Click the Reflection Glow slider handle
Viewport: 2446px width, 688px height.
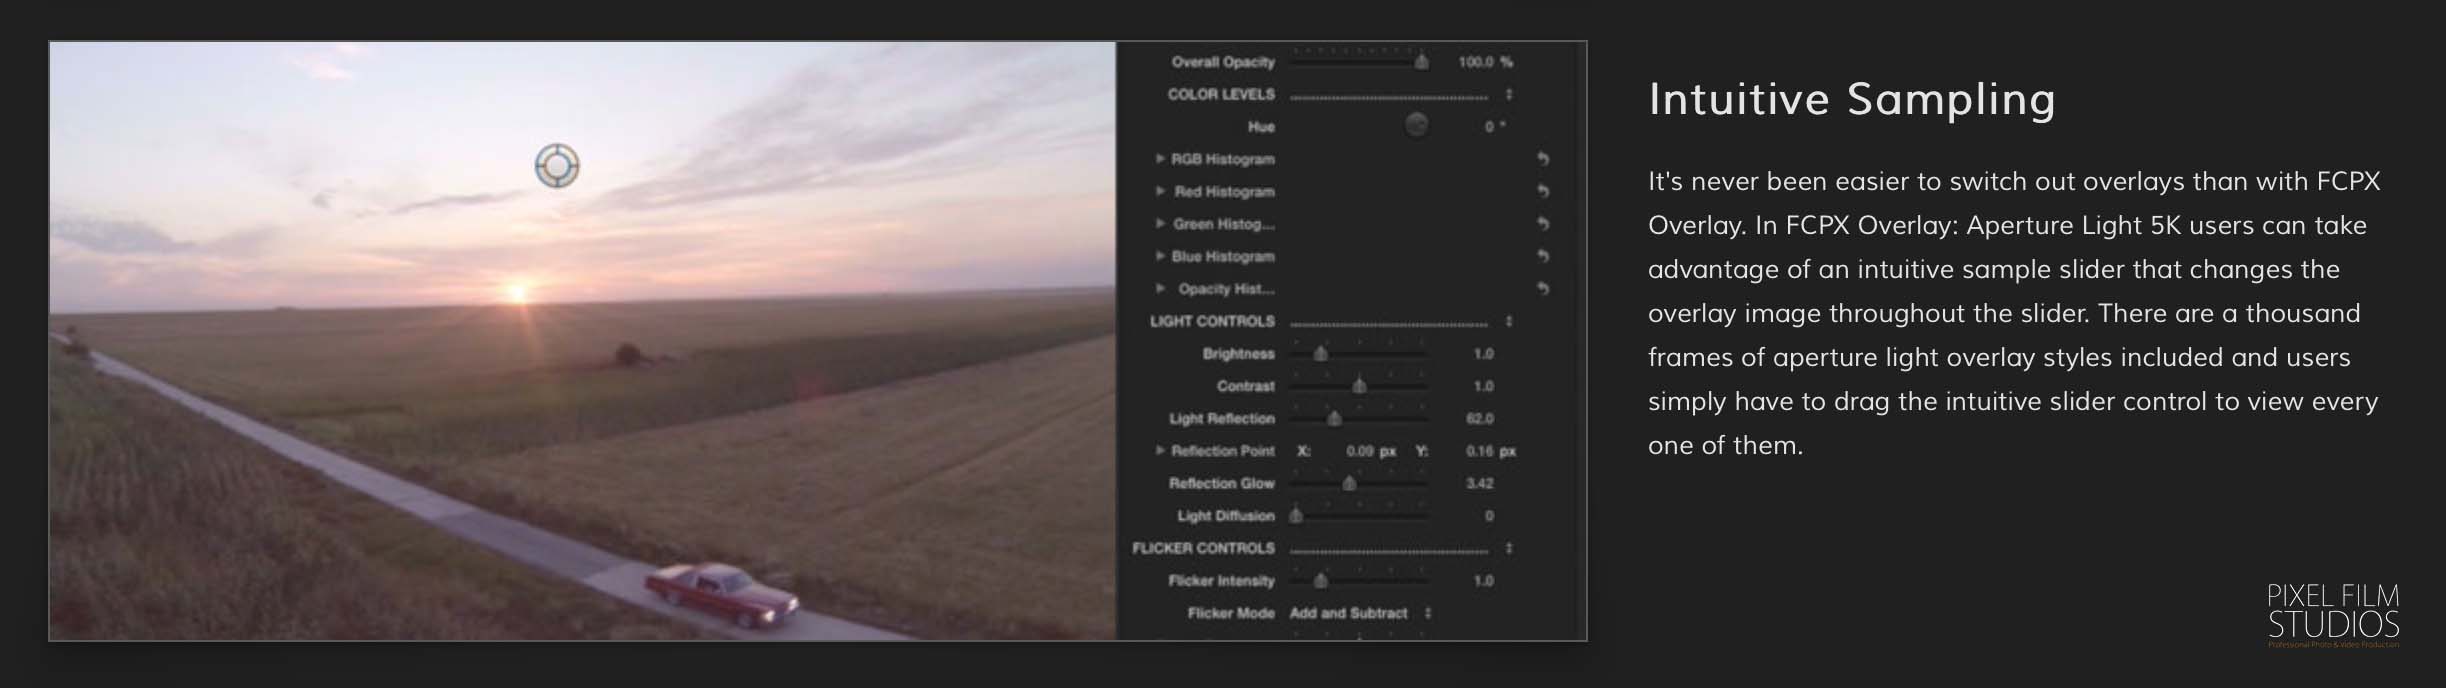pos(1349,483)
